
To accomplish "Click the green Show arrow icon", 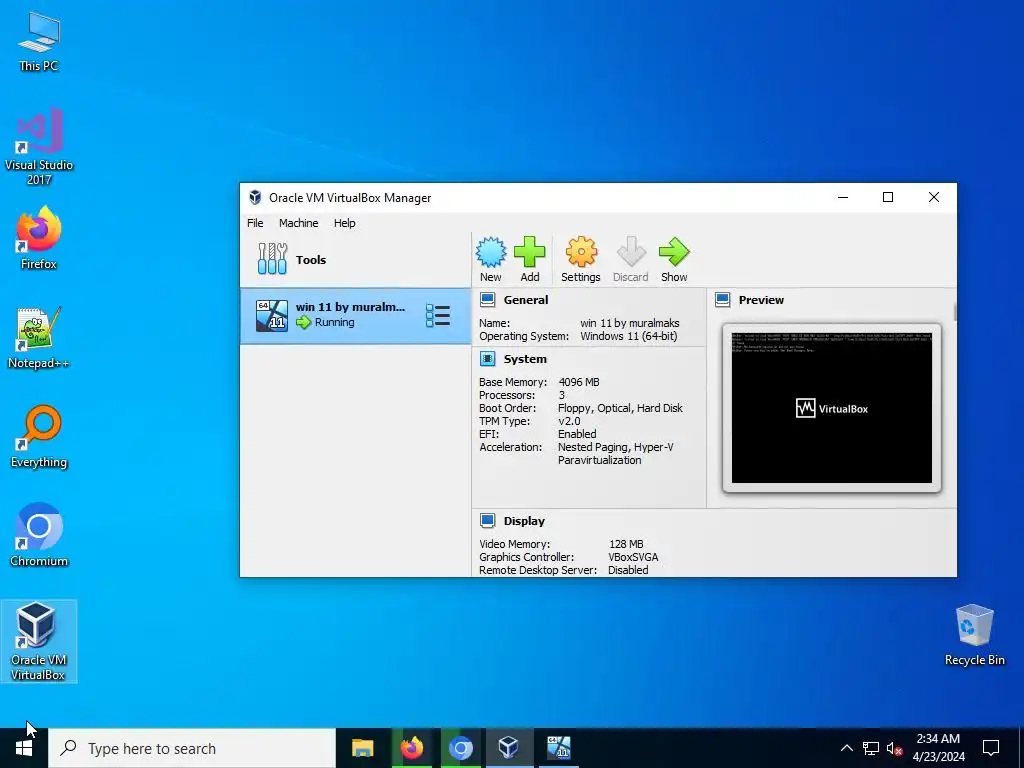I will pos(674,252).
